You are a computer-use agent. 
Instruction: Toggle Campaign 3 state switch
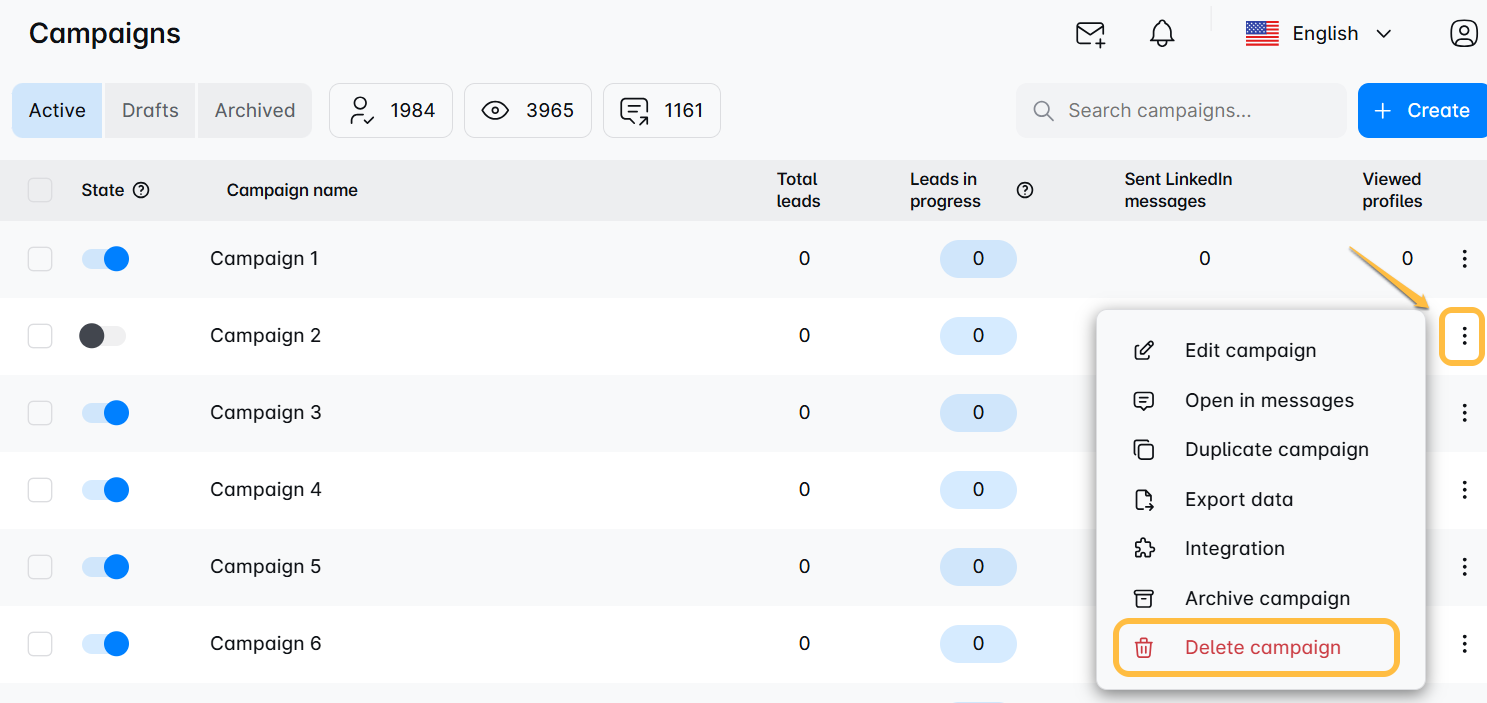pos(105,413)
